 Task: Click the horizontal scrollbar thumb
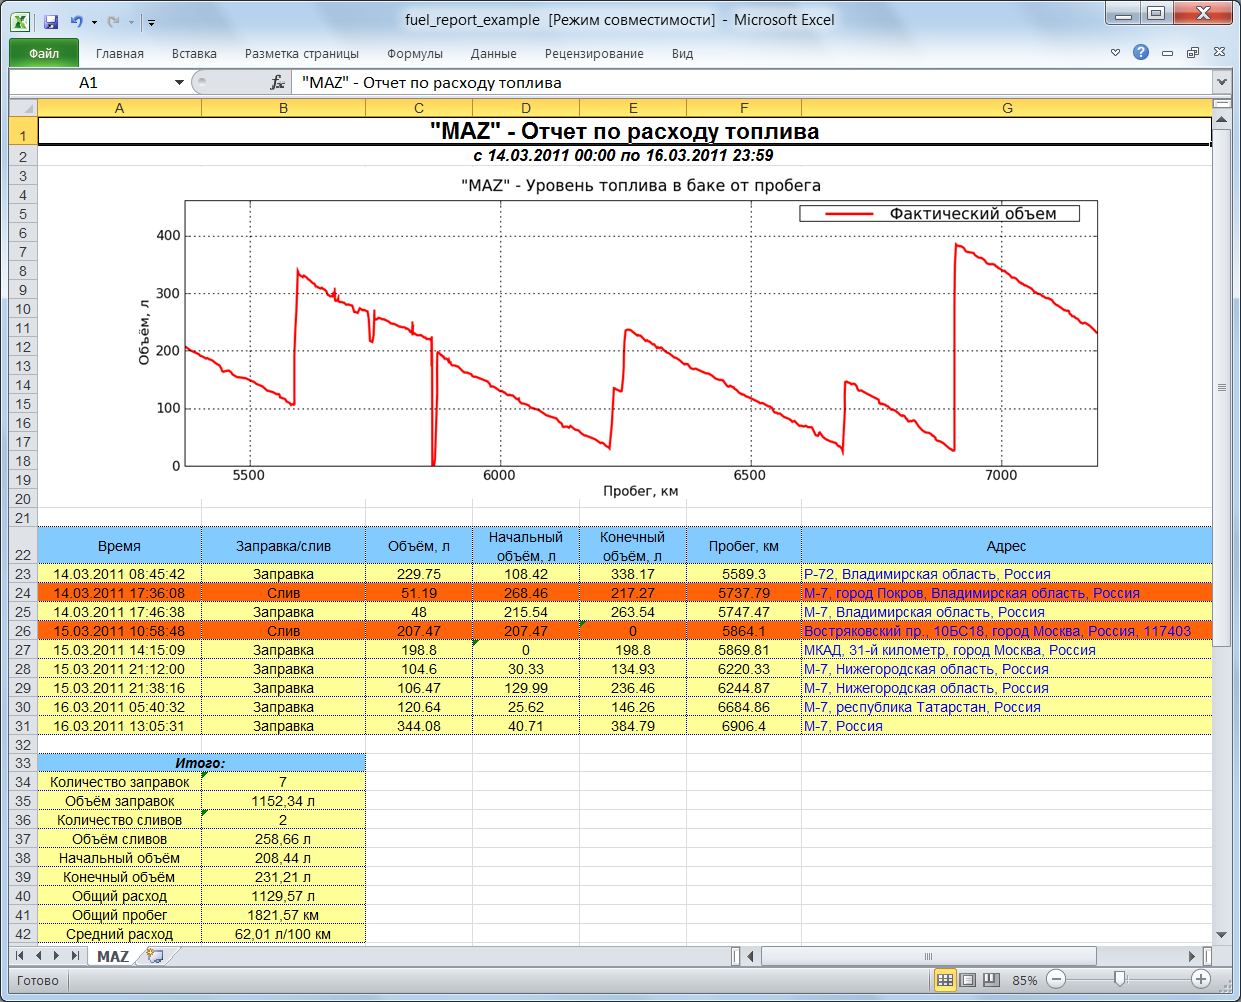click(928, 956)
